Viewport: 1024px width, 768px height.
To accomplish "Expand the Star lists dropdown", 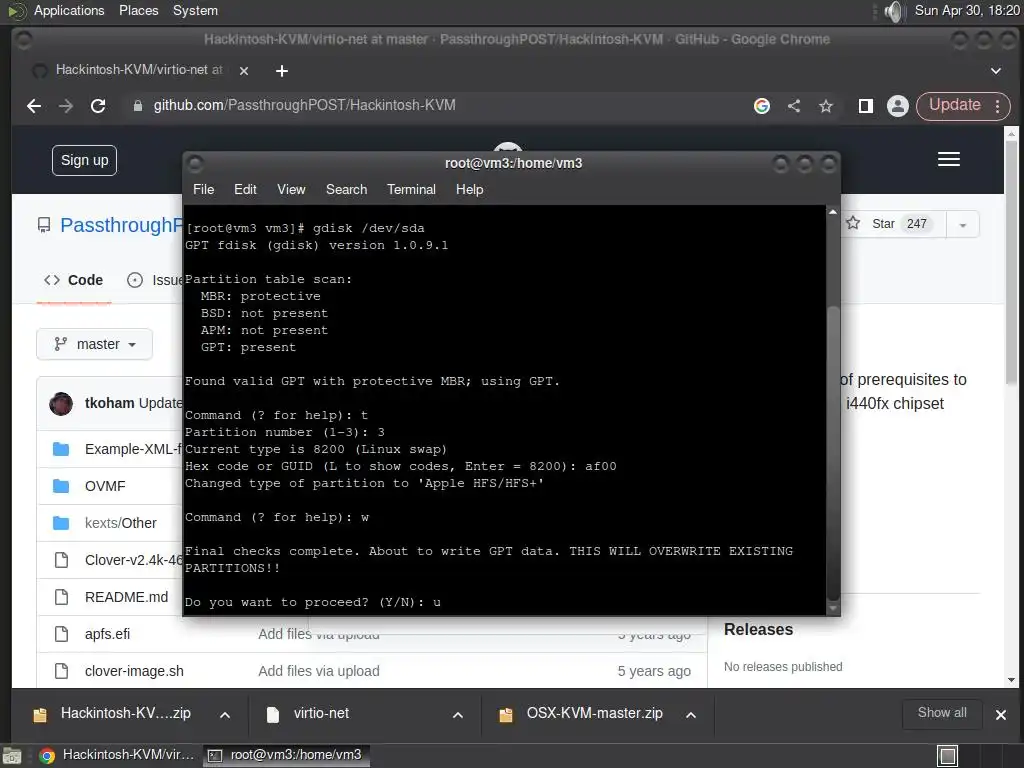I will 962,225.
